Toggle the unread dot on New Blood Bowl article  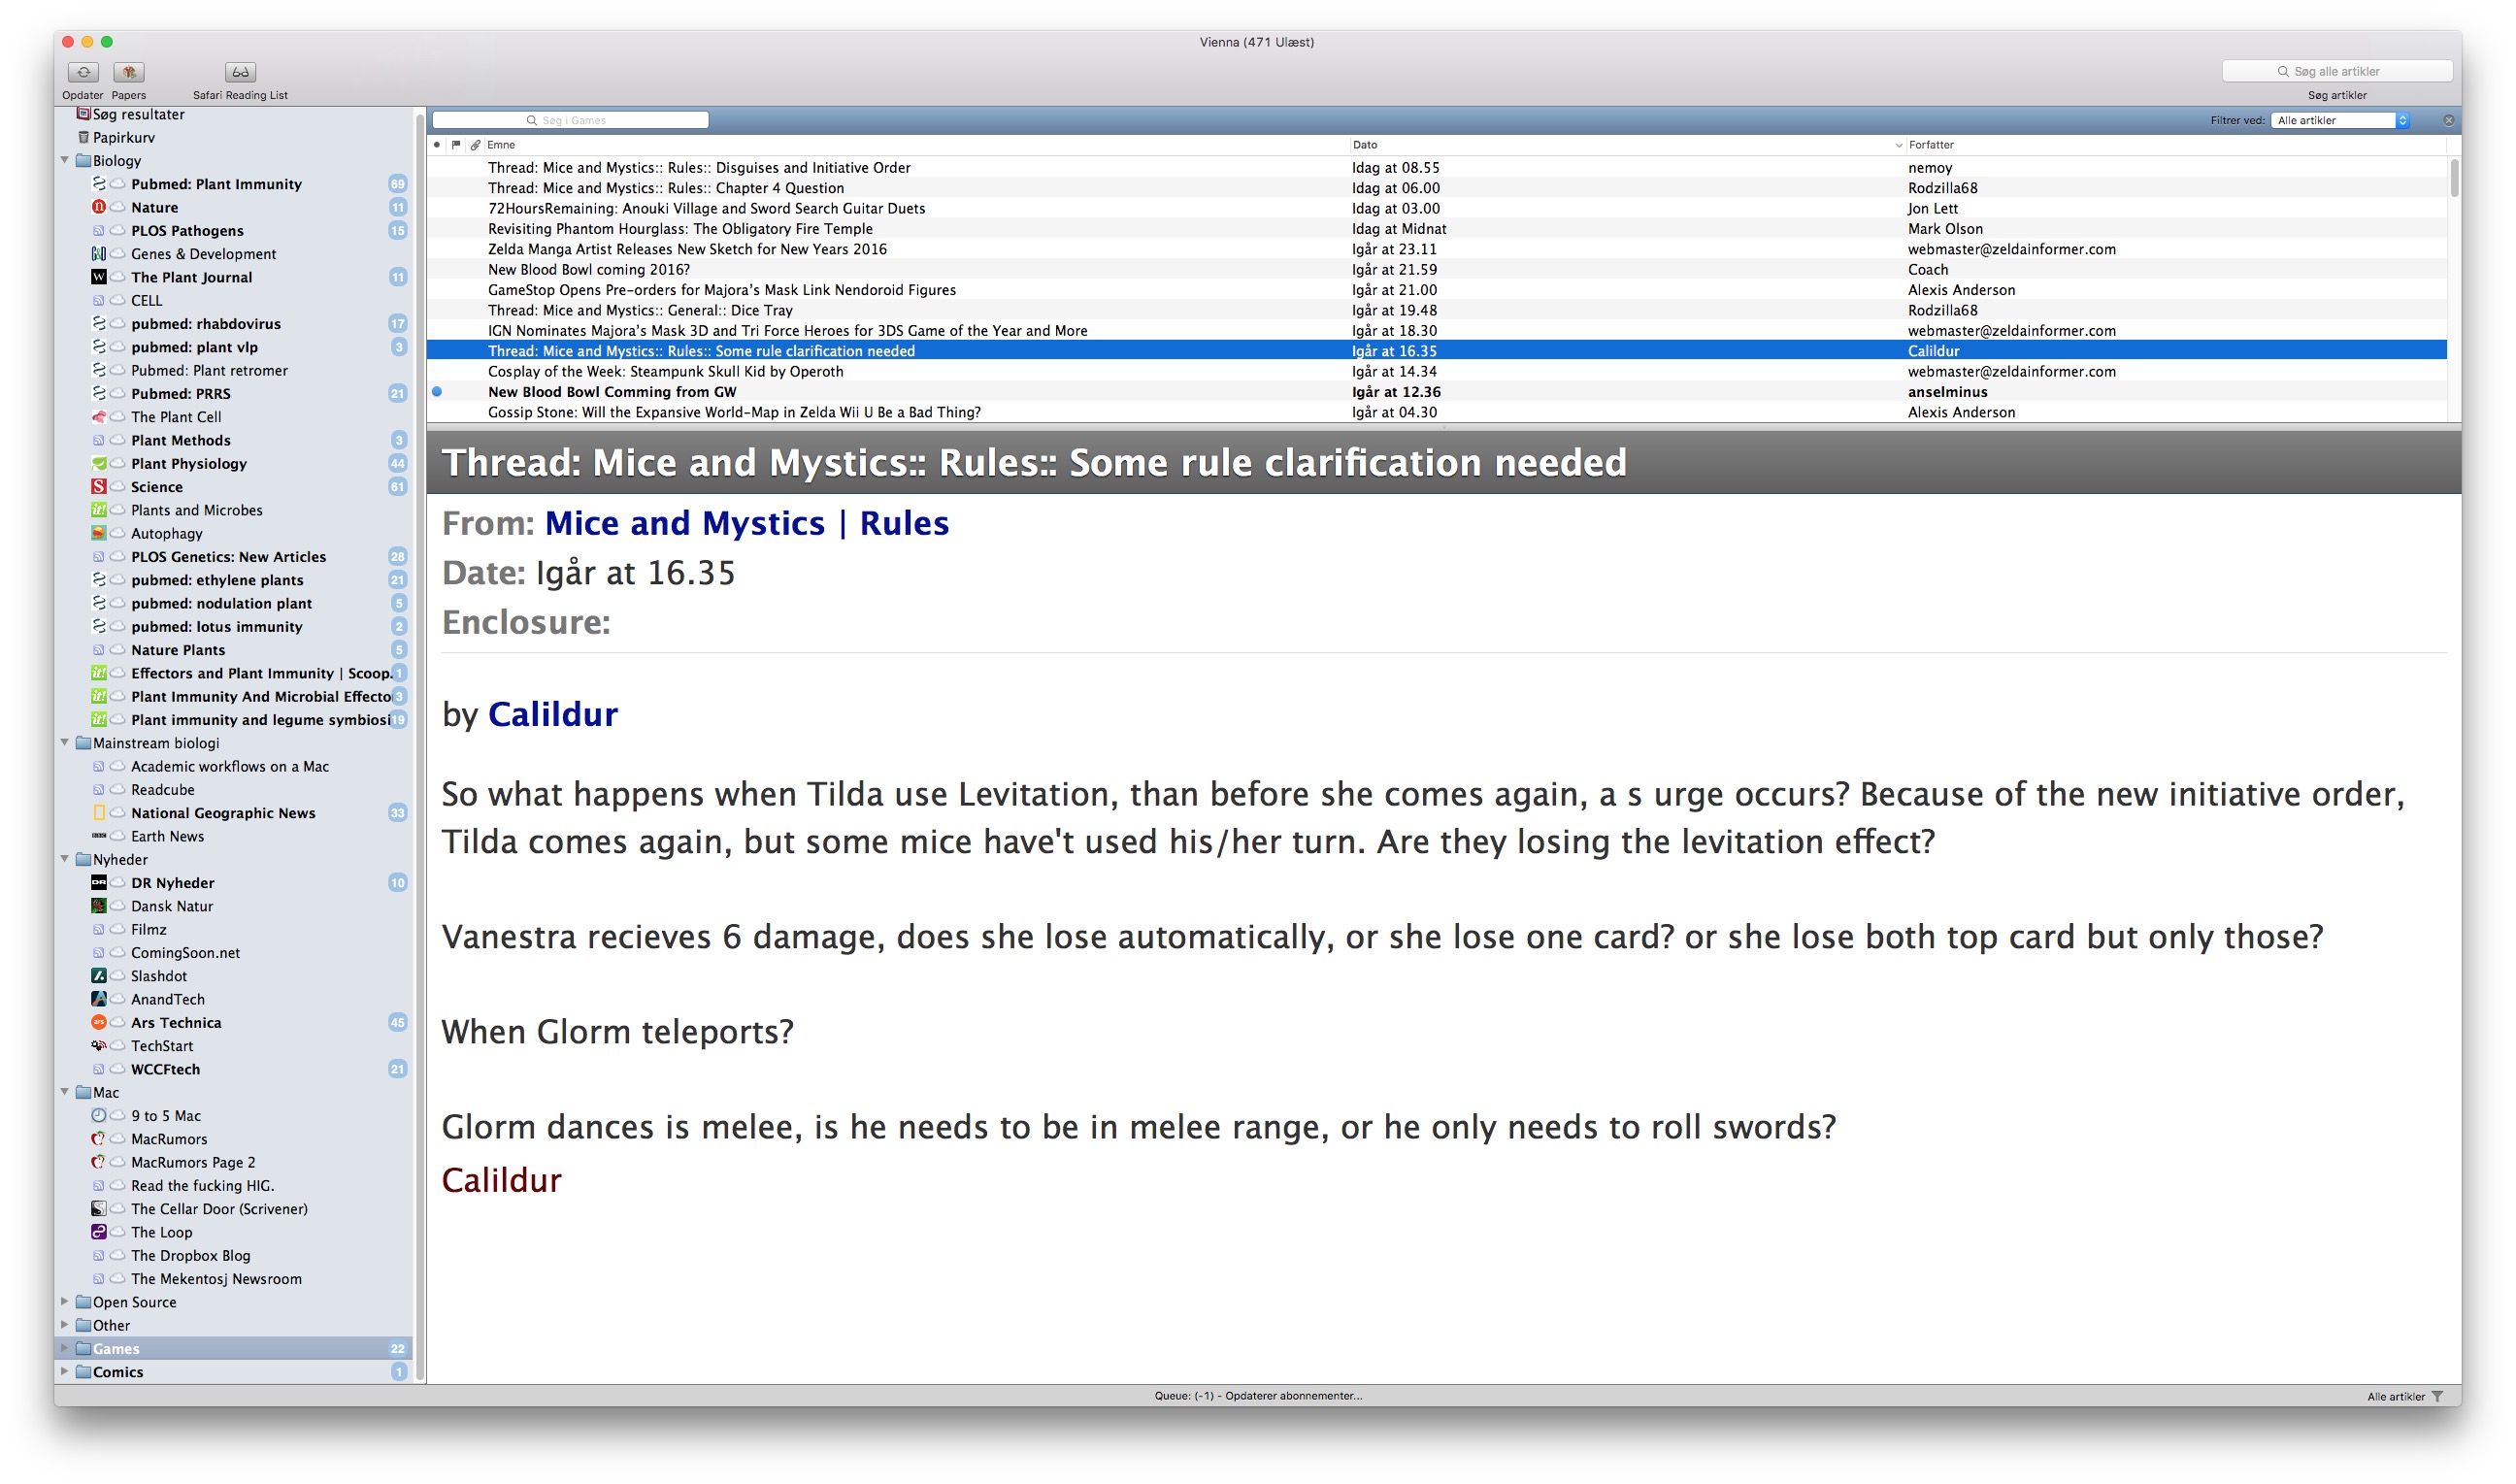click(437, 392)
